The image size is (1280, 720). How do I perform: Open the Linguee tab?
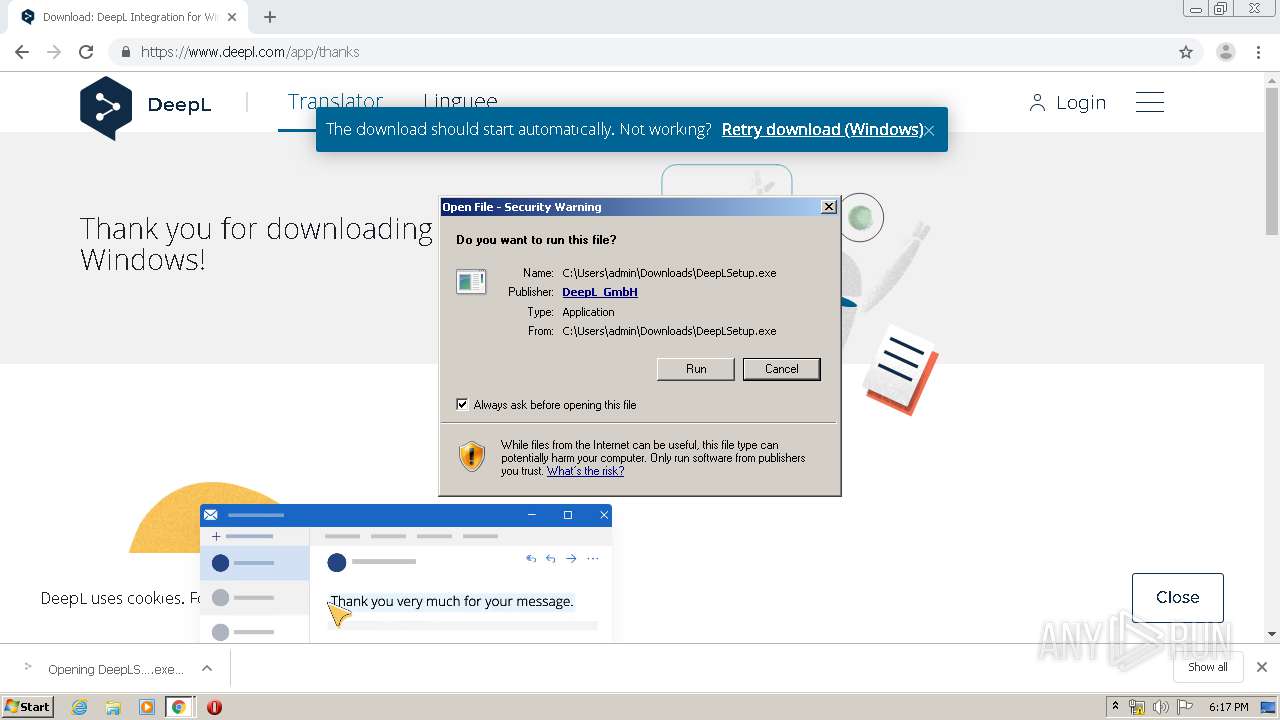point(460,101)
